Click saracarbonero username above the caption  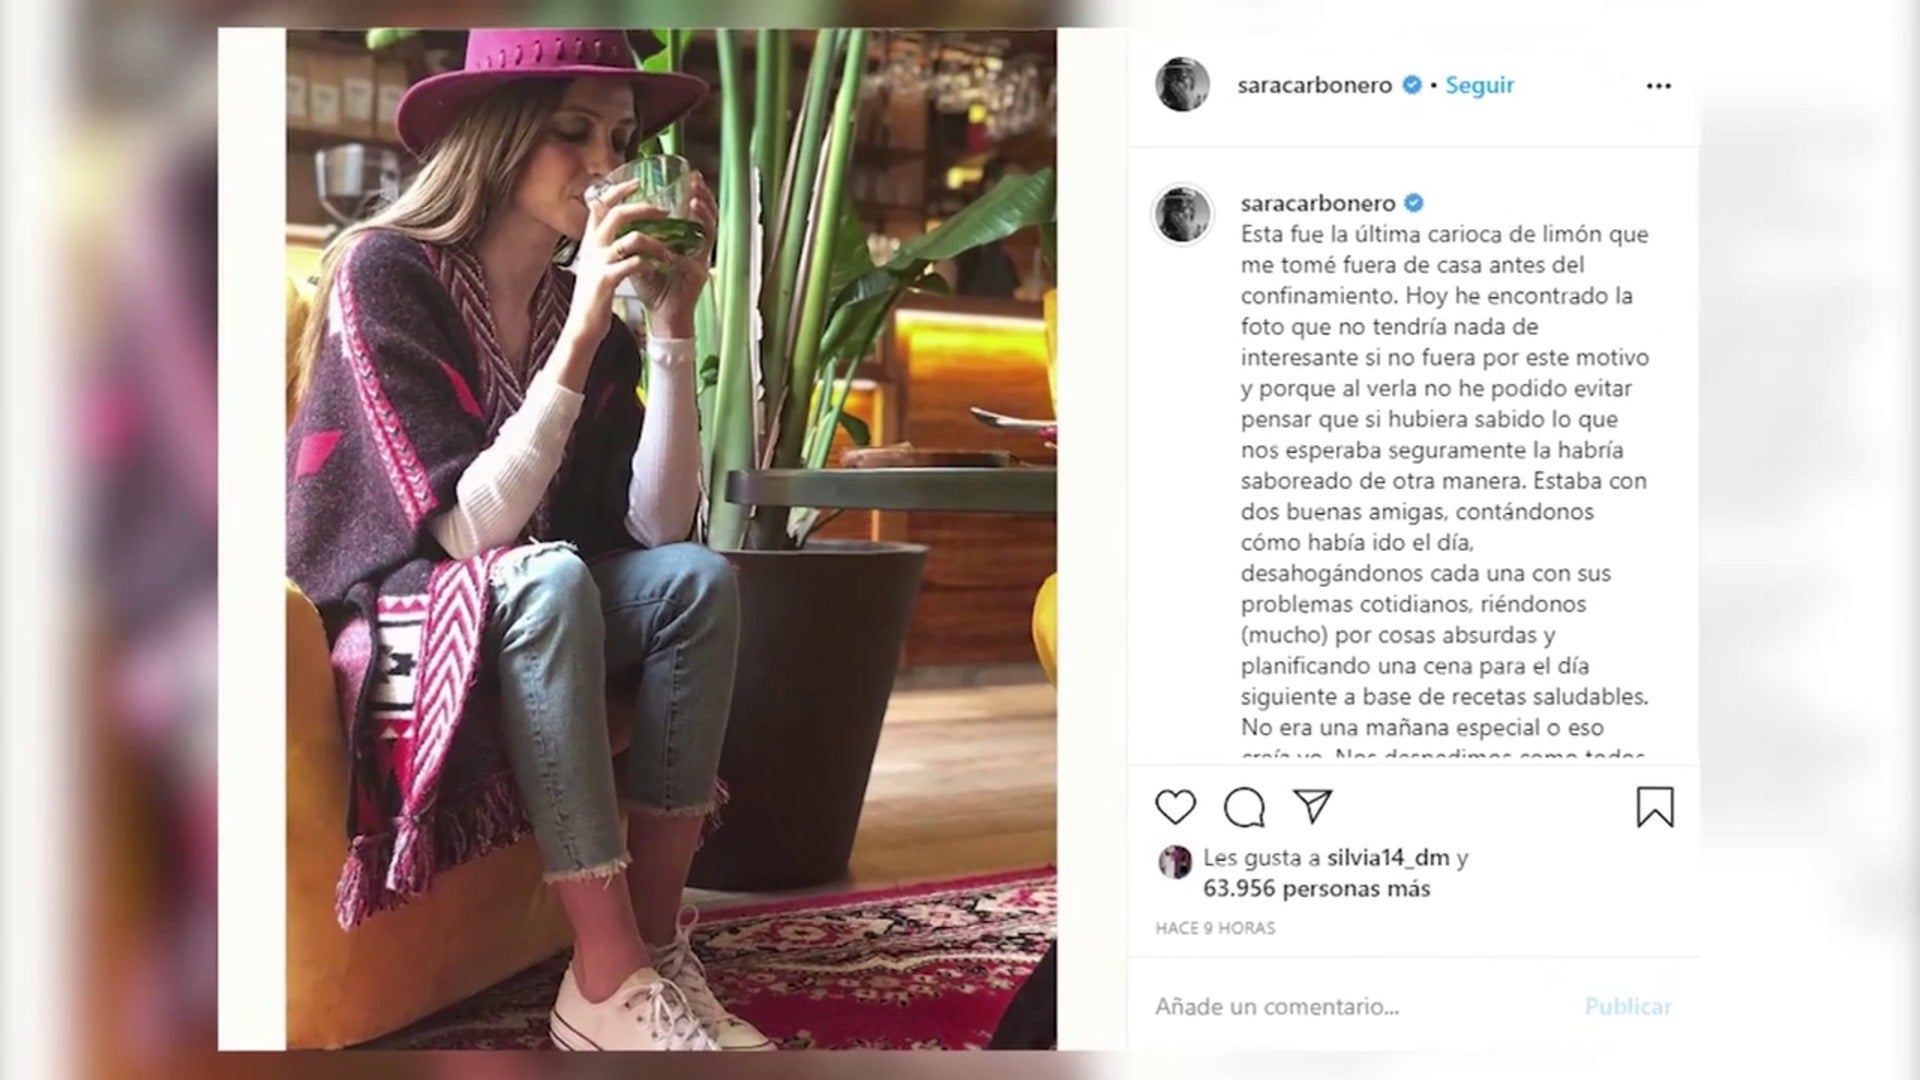pos(1318,203)
